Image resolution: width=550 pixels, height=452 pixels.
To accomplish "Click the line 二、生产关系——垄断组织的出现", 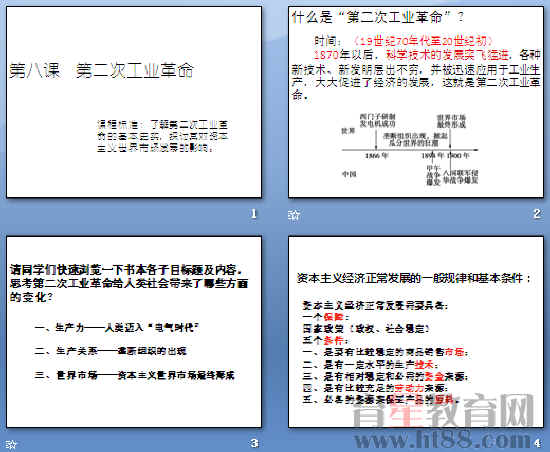I will (110, 351).
